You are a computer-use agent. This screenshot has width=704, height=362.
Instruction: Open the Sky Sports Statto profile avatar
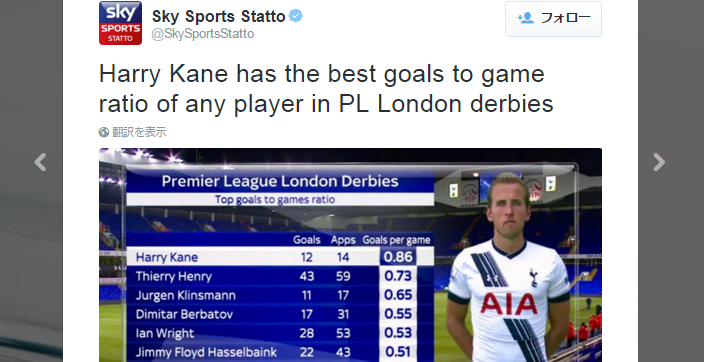click(120, 23)
